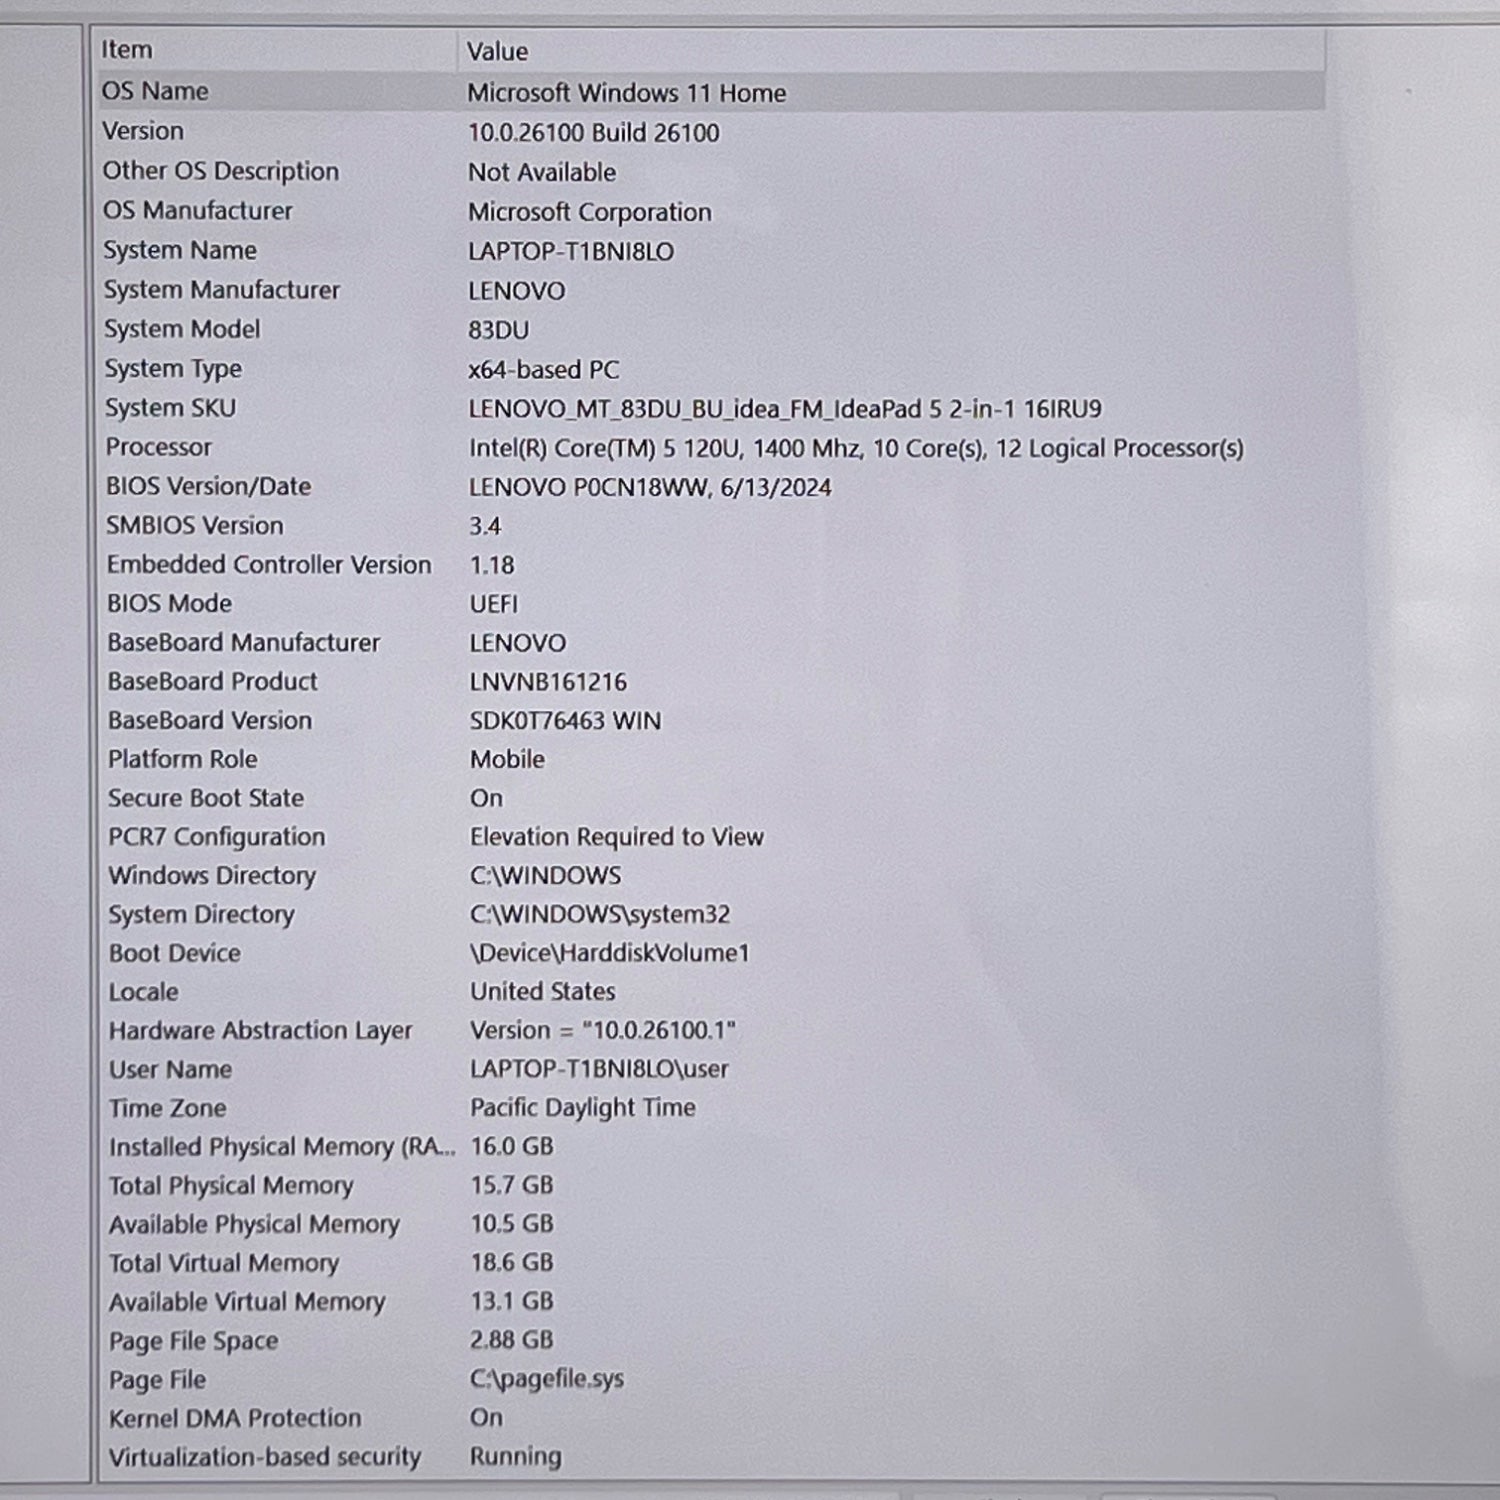Image resolution: width=1500 pixels, height=1500 pixels.
Task: Select the Time Zone row
Action: pos(168,1108)
